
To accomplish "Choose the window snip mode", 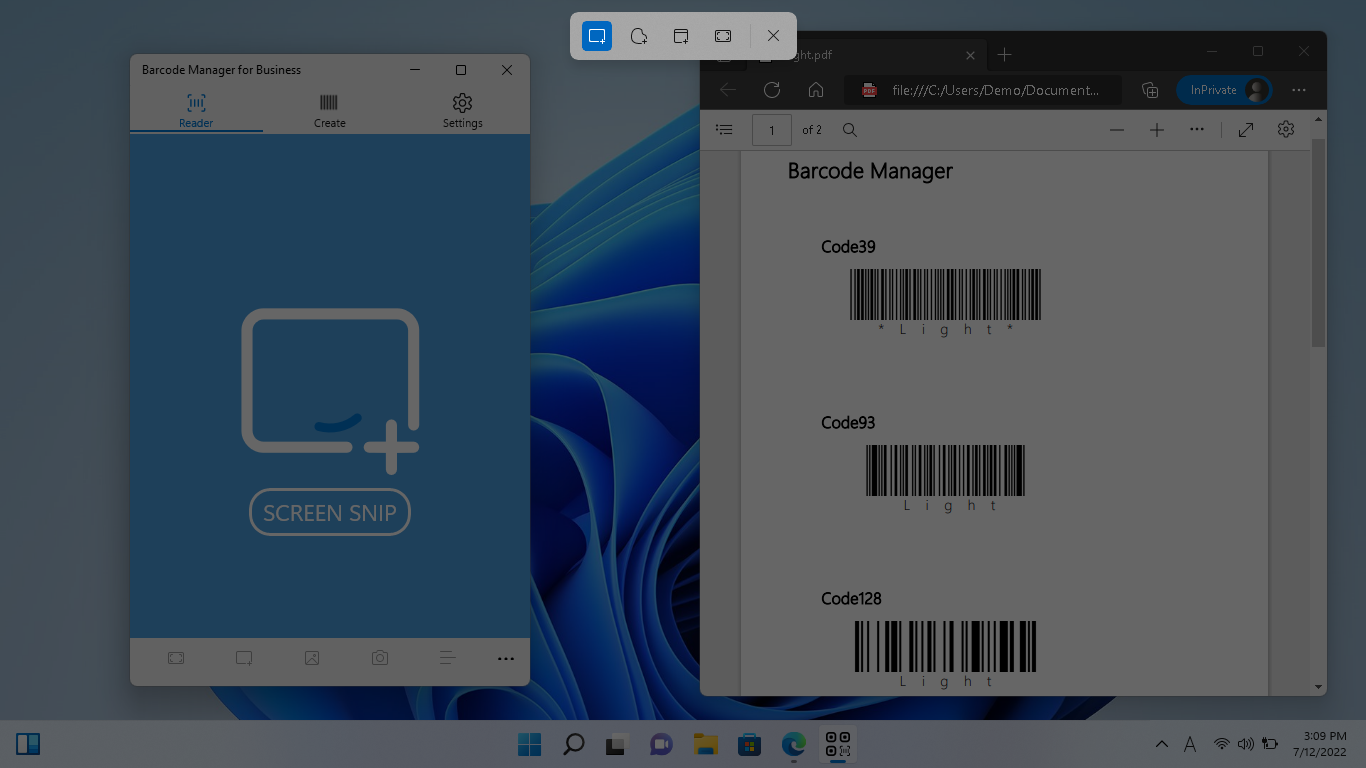I will (681, 36).
